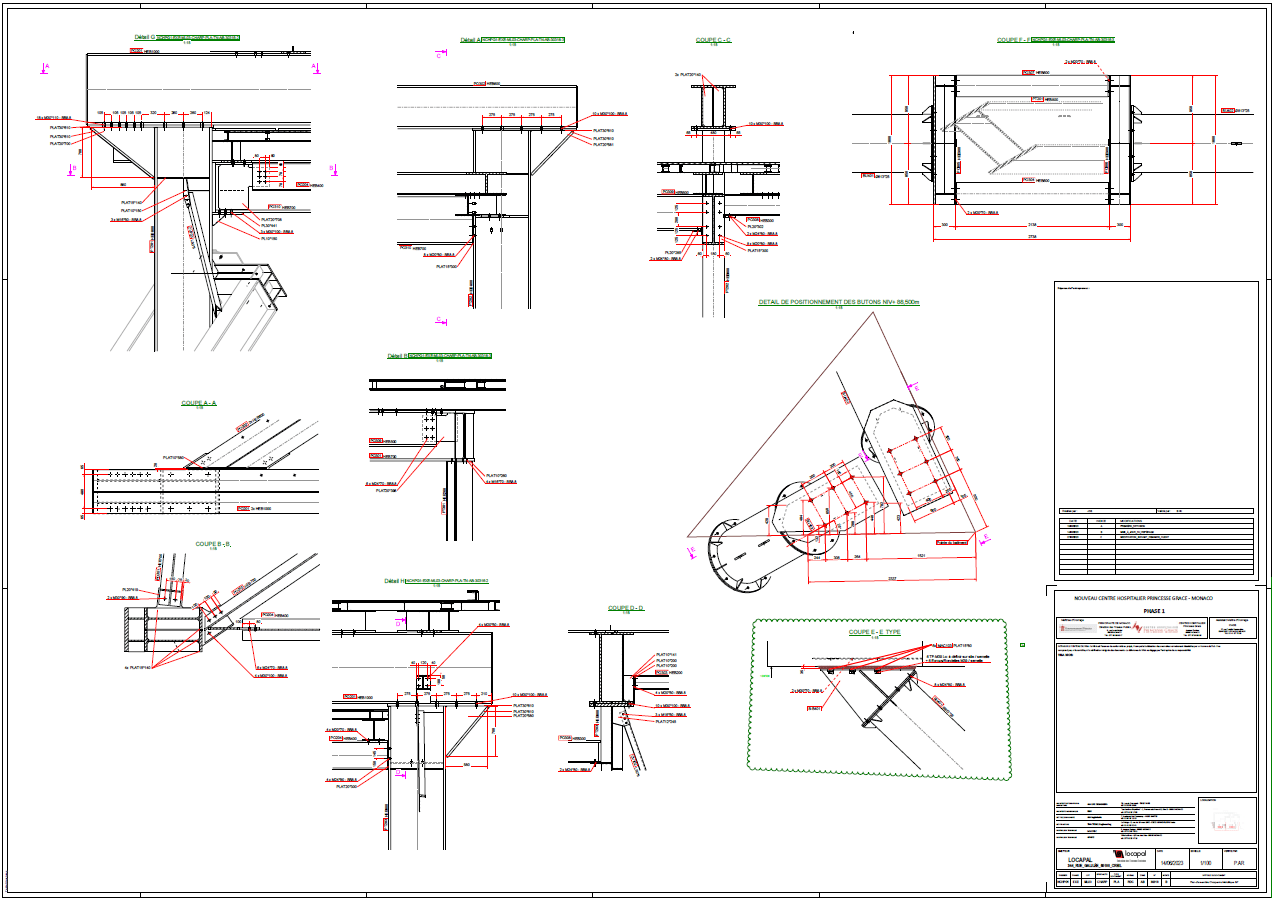The image size is (1275, 898).
Task: Click the COUPE B - B view title
Action: [x=214, y=544]
